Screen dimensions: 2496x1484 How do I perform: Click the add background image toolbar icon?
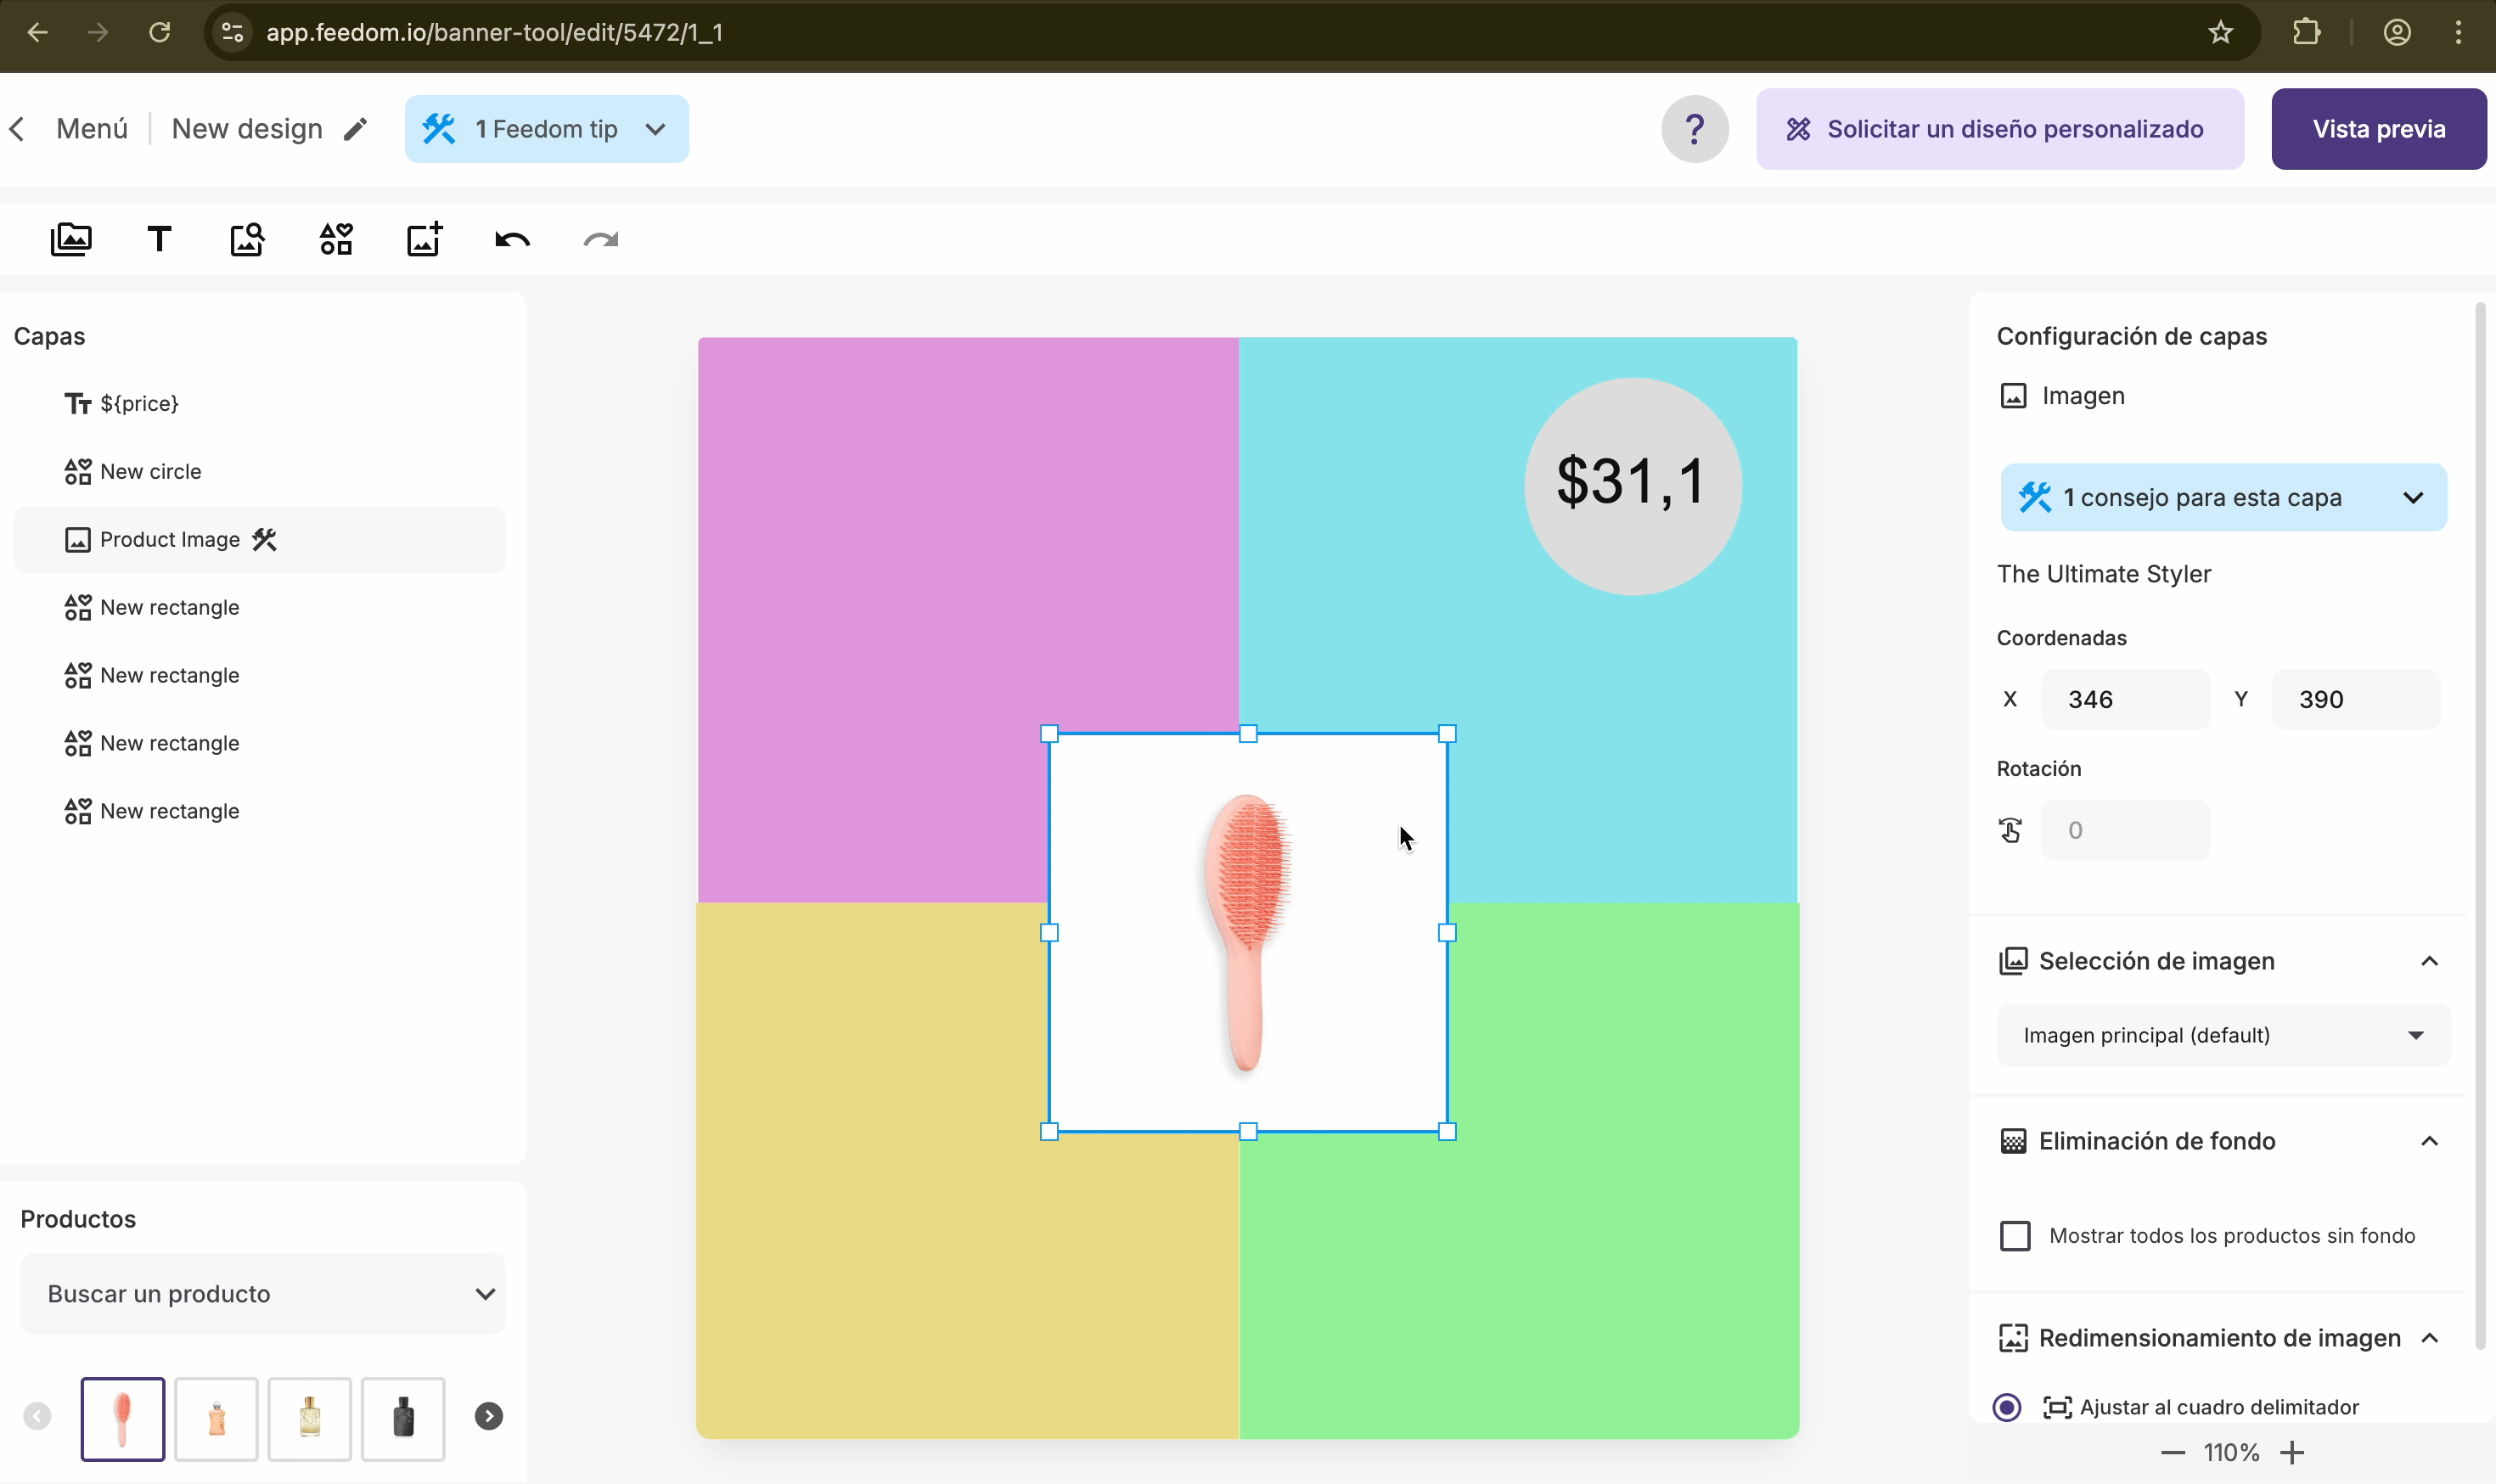coord(424,240)
